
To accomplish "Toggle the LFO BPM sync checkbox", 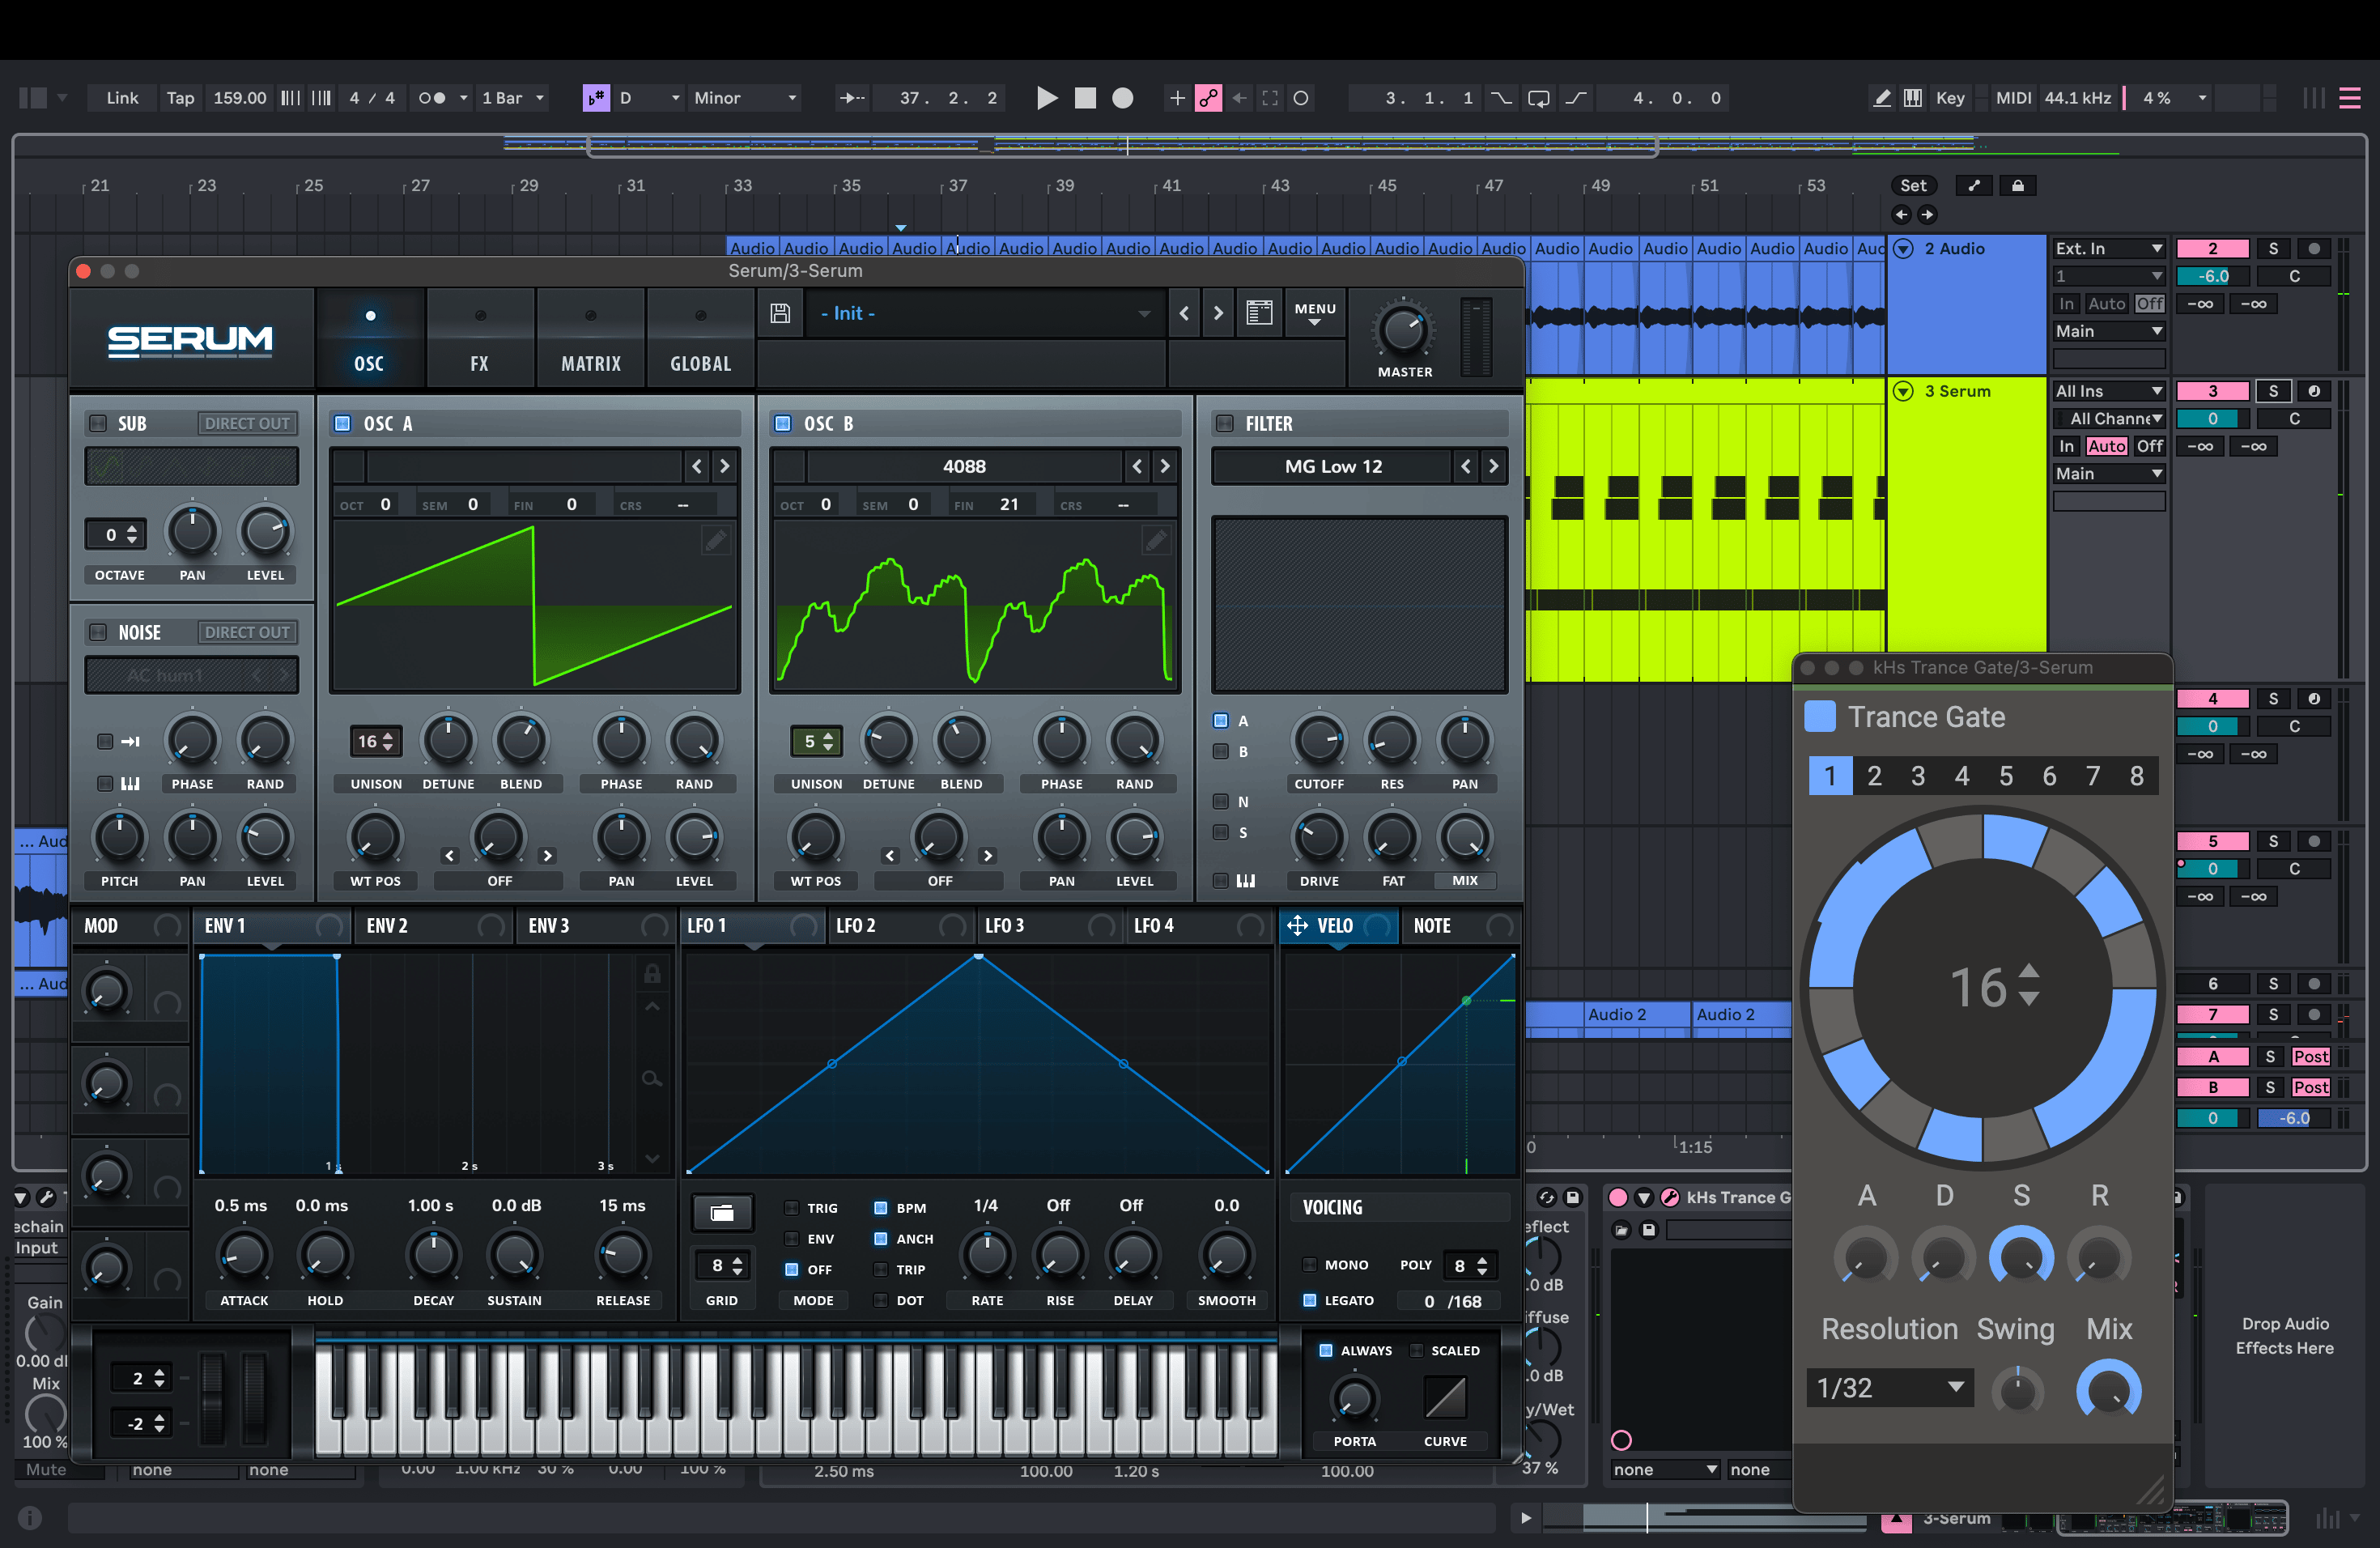I will point(881,1208).
